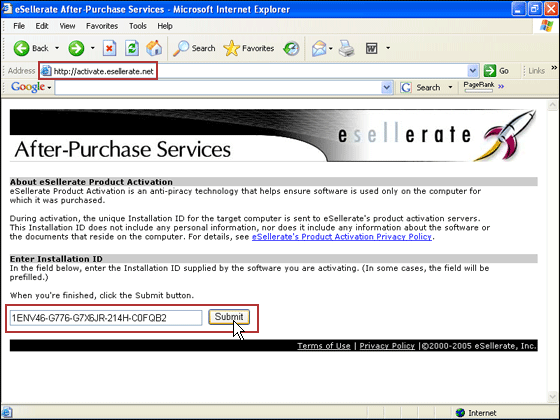Click the Mail envelope icon

(x=319, y=48)
